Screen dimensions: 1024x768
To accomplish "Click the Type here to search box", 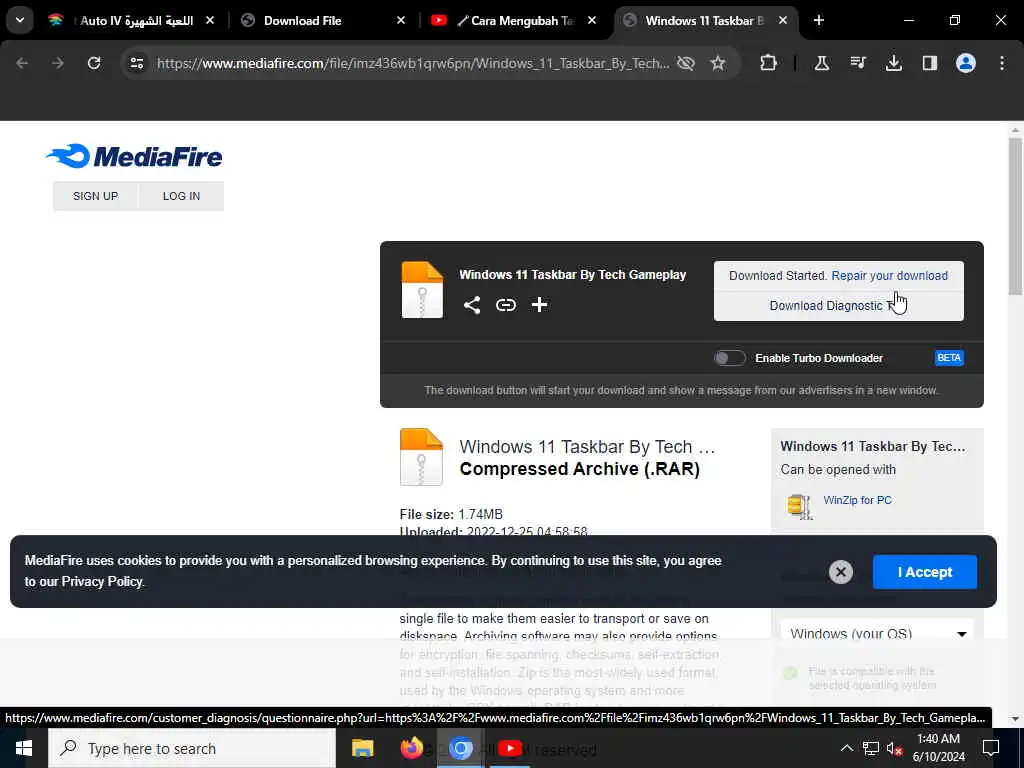I will (x=191, y=748).
